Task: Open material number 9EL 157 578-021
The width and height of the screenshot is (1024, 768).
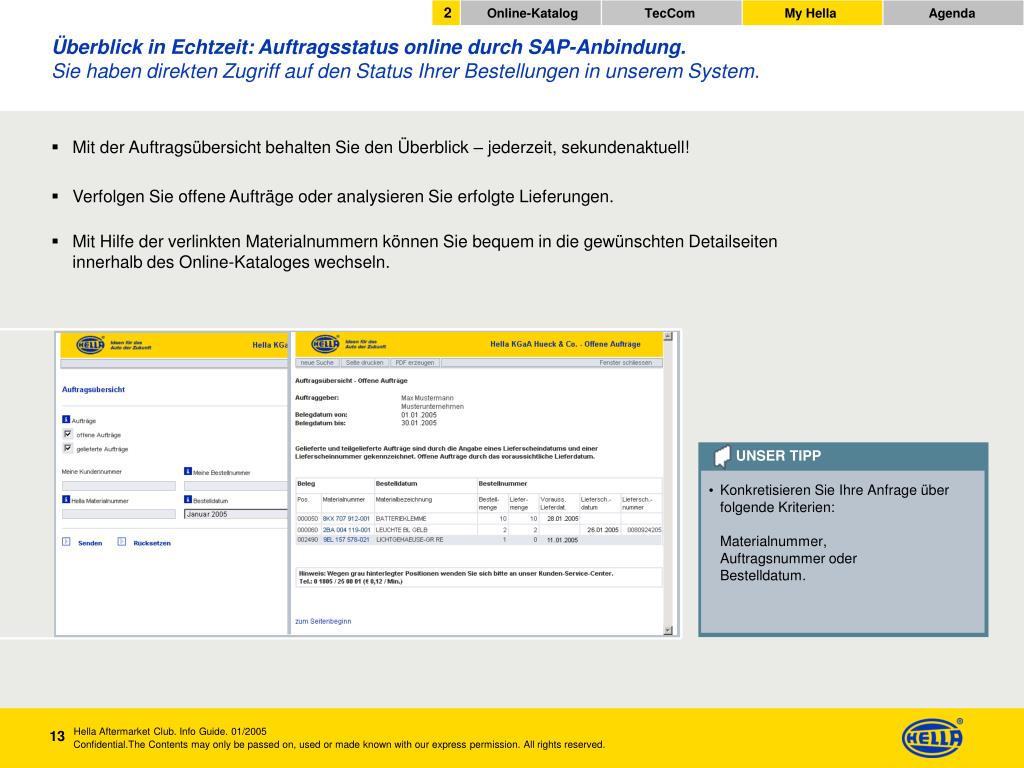Action: 346,540
